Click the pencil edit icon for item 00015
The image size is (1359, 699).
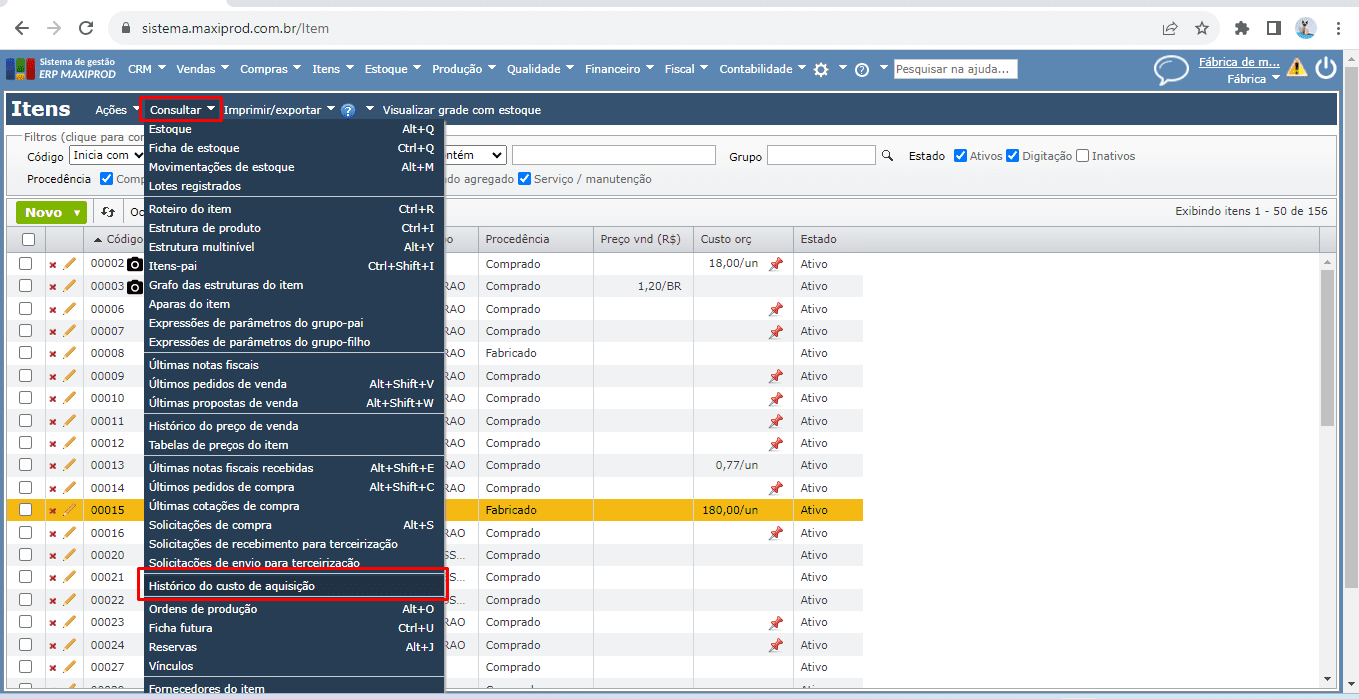(x=69, y=510)
